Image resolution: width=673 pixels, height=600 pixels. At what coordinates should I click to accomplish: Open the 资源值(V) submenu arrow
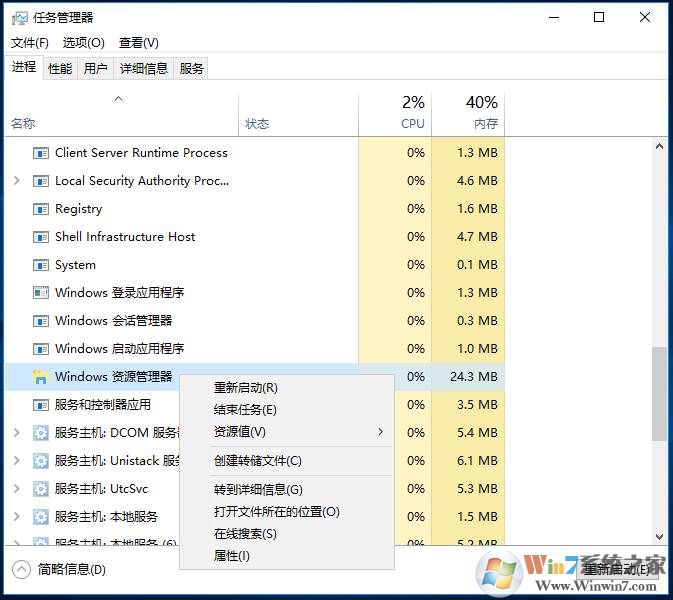point(380,432)
